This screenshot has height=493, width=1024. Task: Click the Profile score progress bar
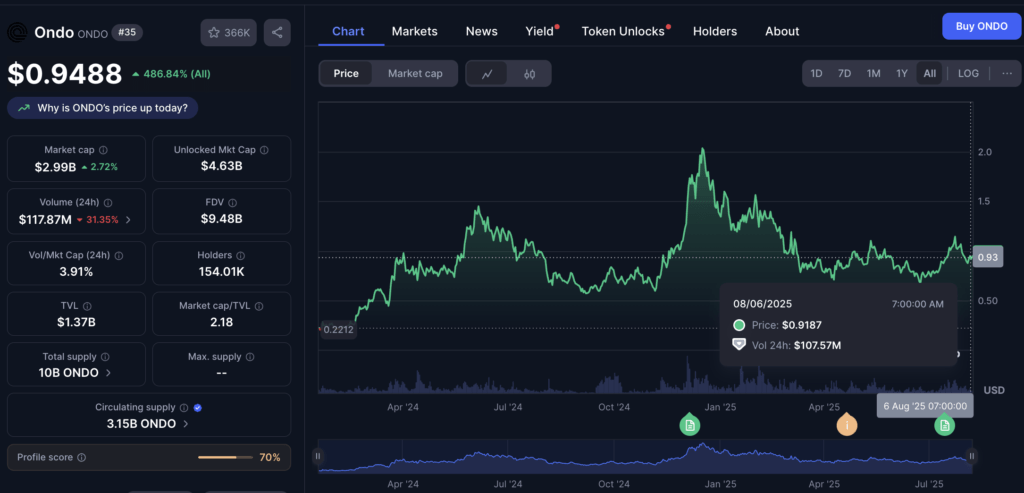pos(225,458)
